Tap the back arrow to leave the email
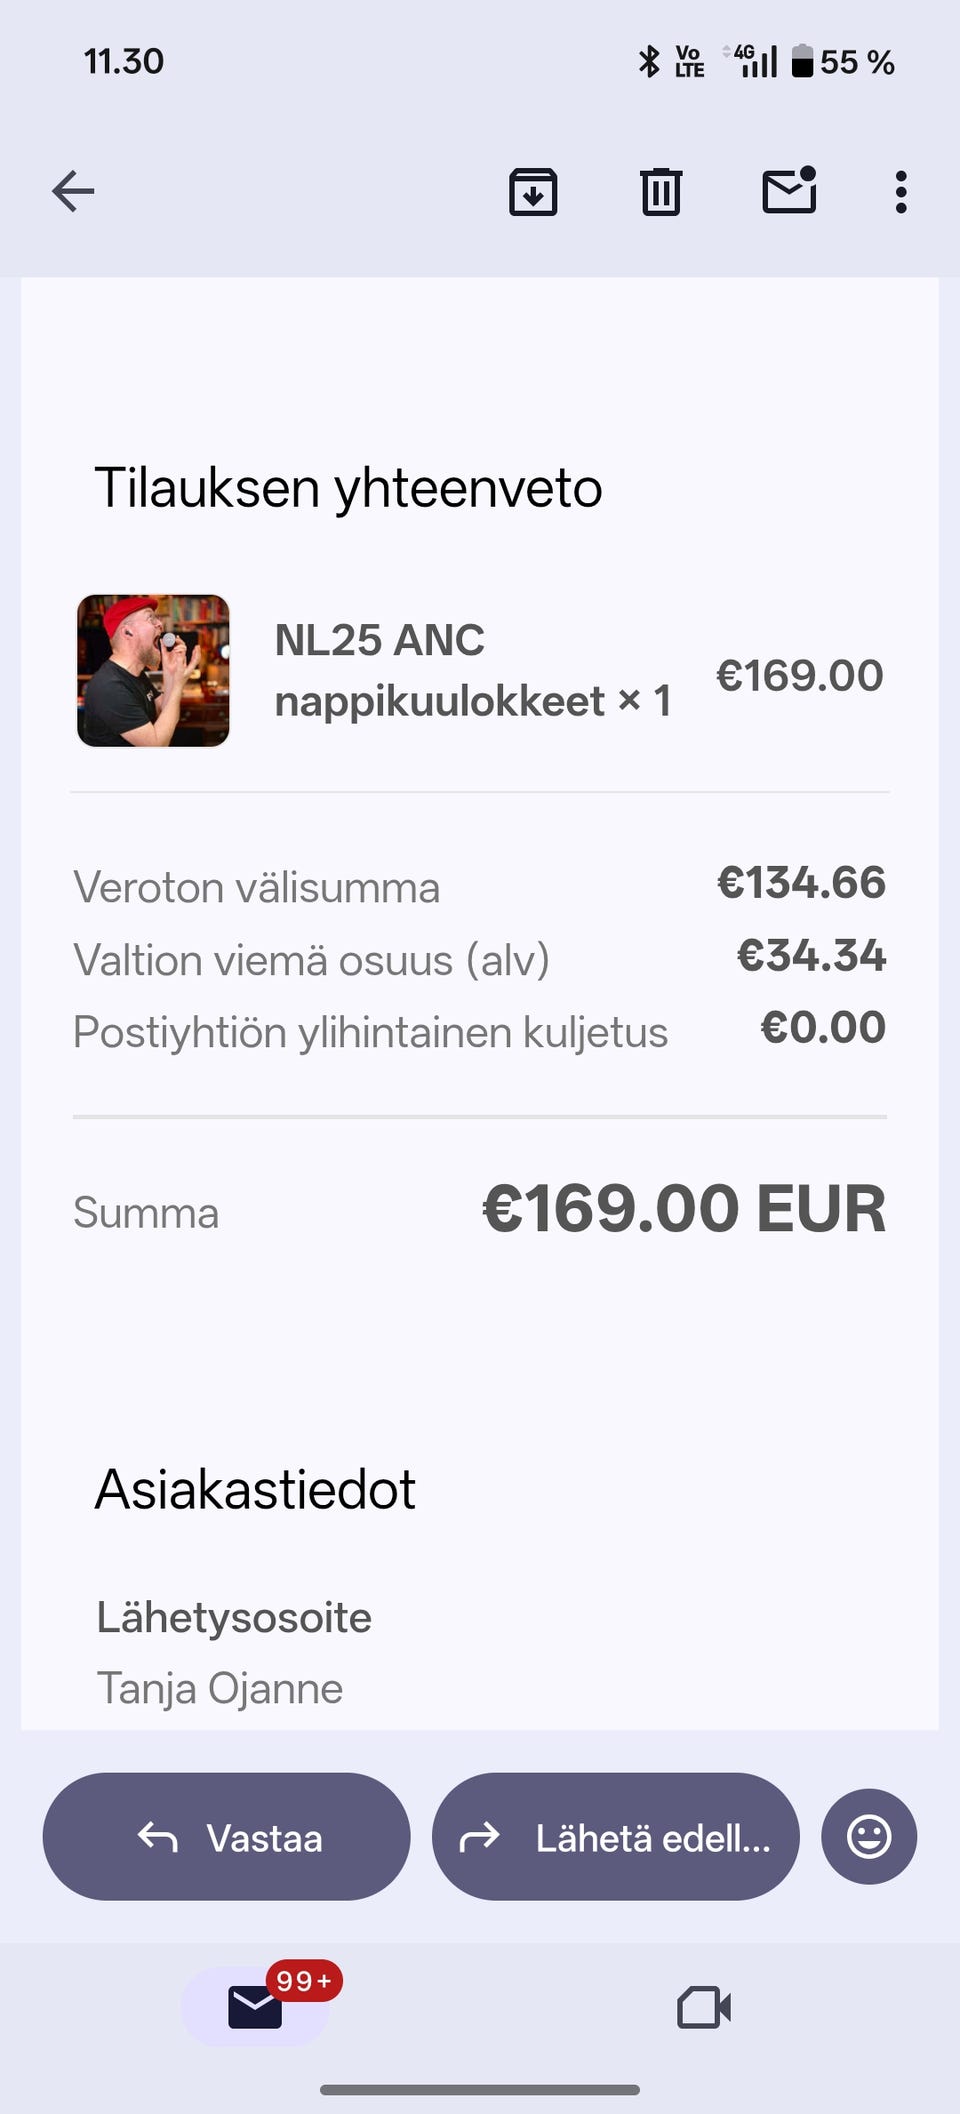 (73, 191)
